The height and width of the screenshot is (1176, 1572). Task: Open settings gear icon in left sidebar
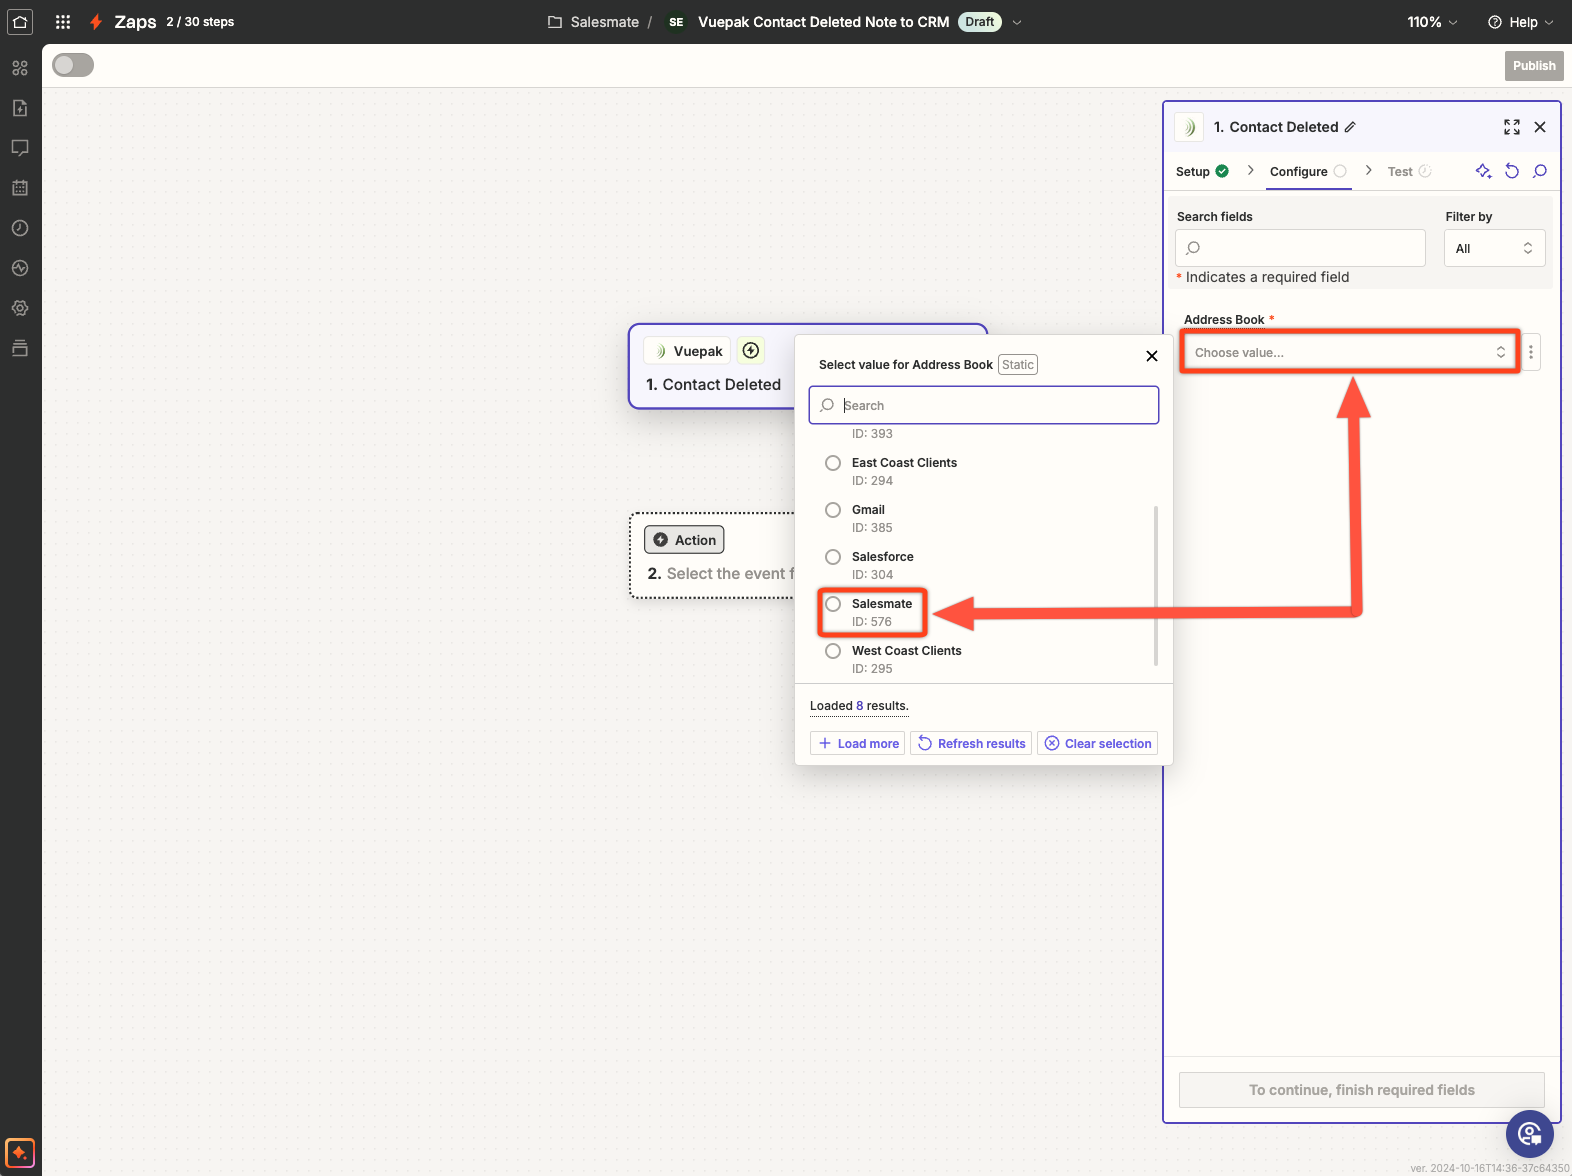click(20, 308)
